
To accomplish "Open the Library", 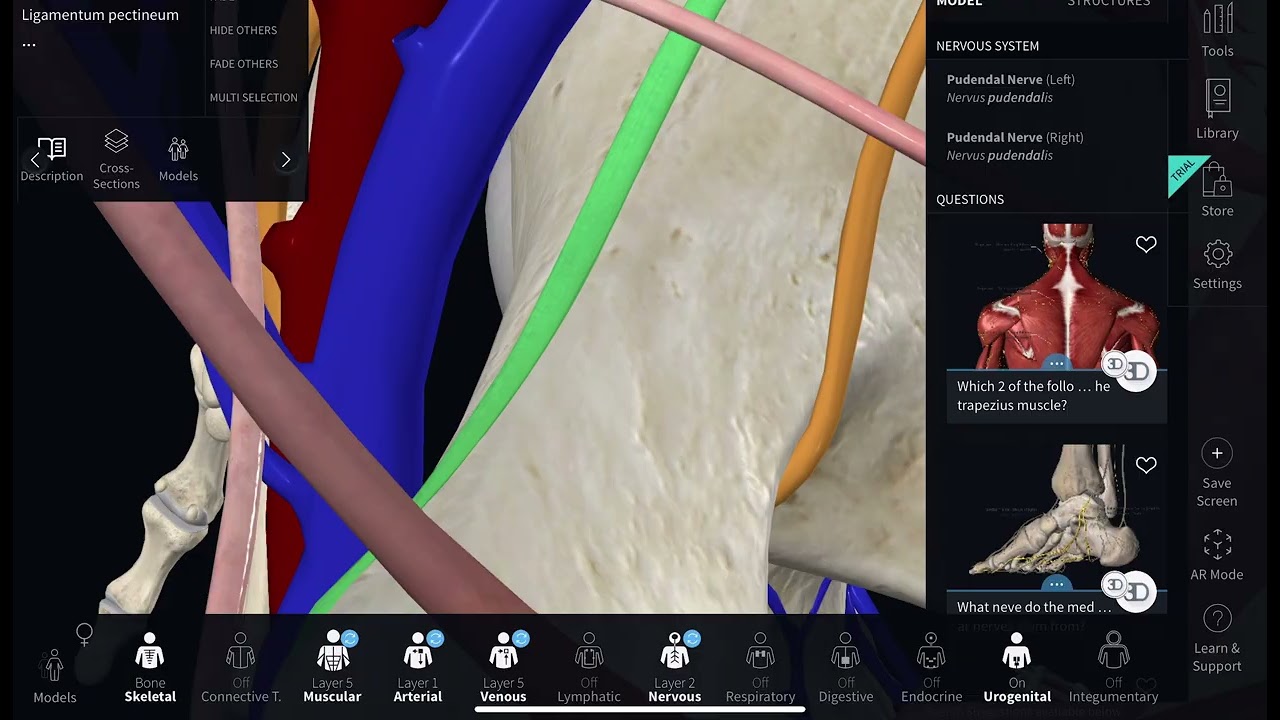I will [1217, 111].
